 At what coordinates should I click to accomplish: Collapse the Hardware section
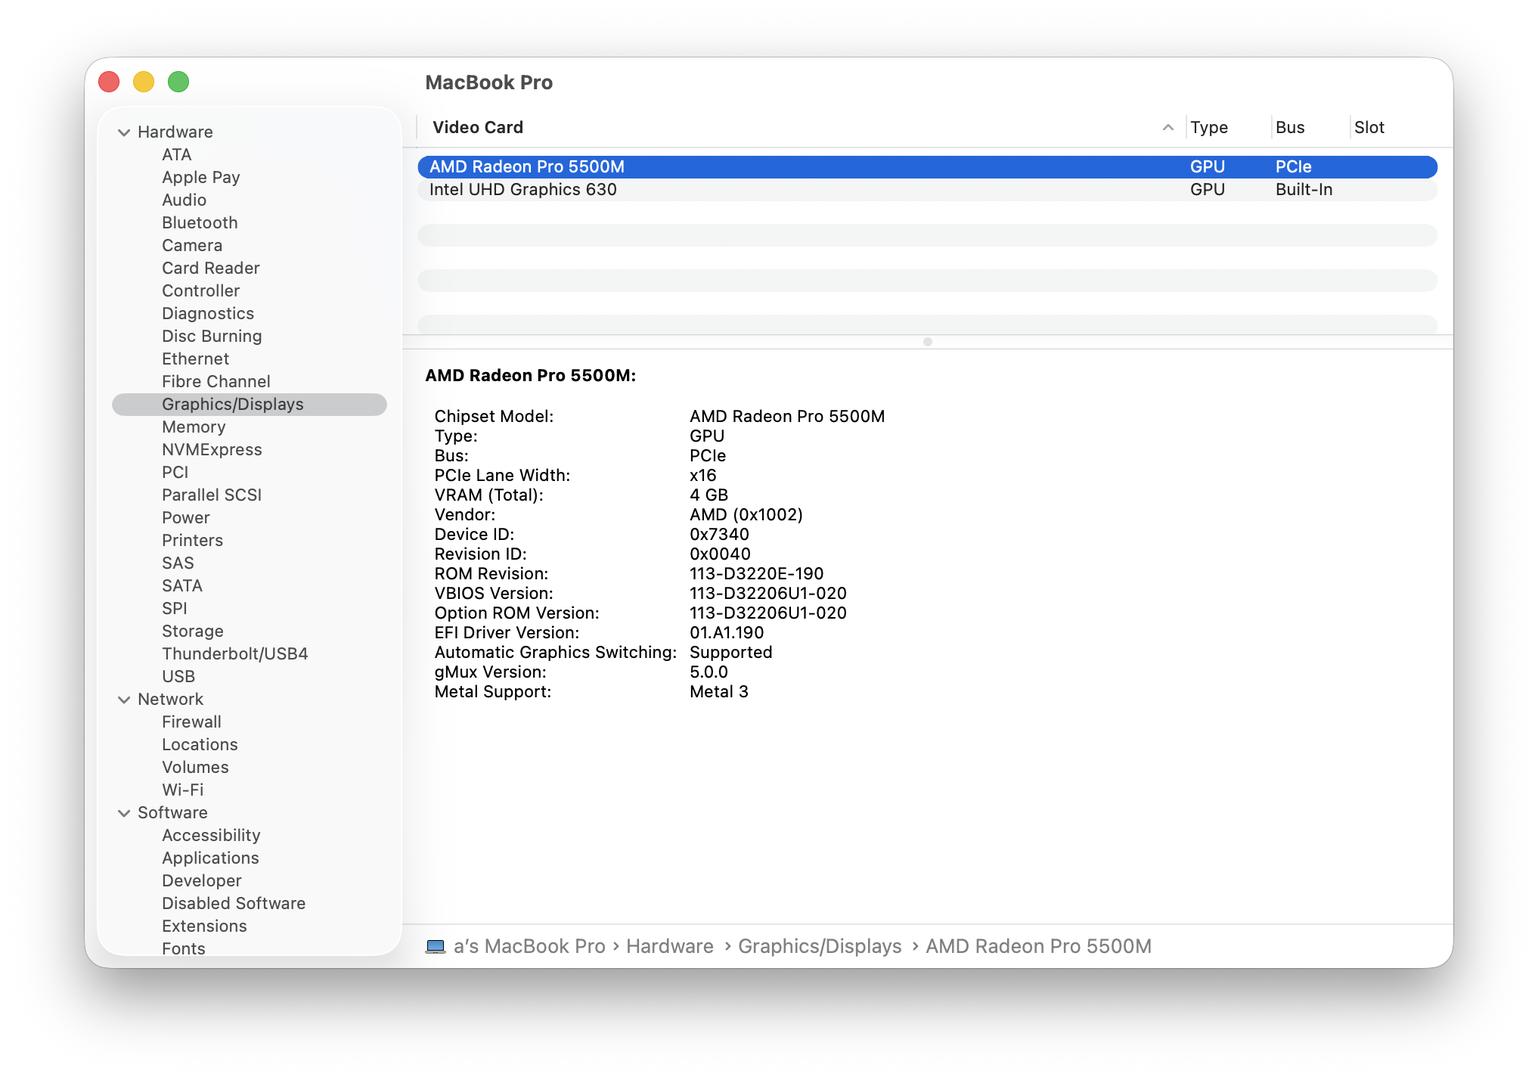click(124, 132)
